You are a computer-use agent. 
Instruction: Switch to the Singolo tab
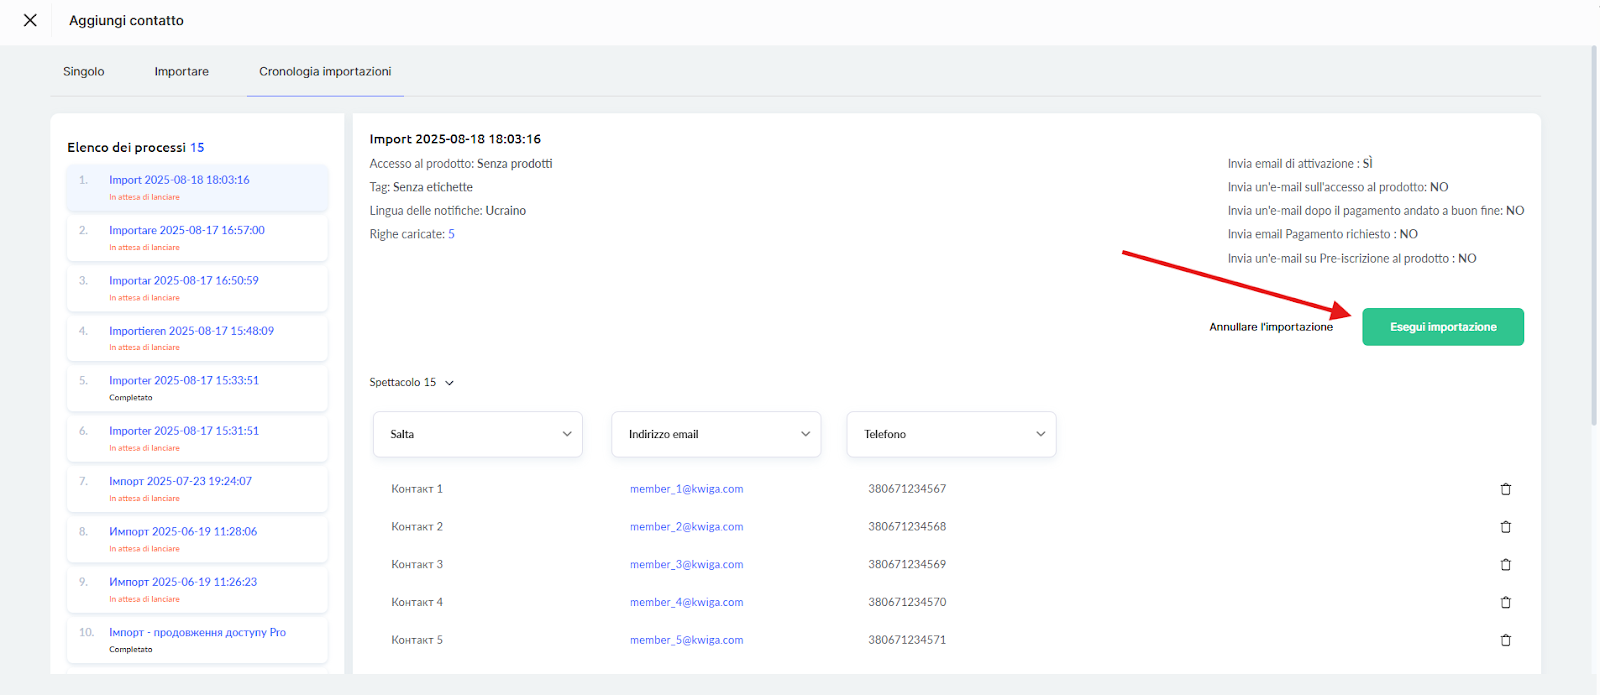point(83,72)
